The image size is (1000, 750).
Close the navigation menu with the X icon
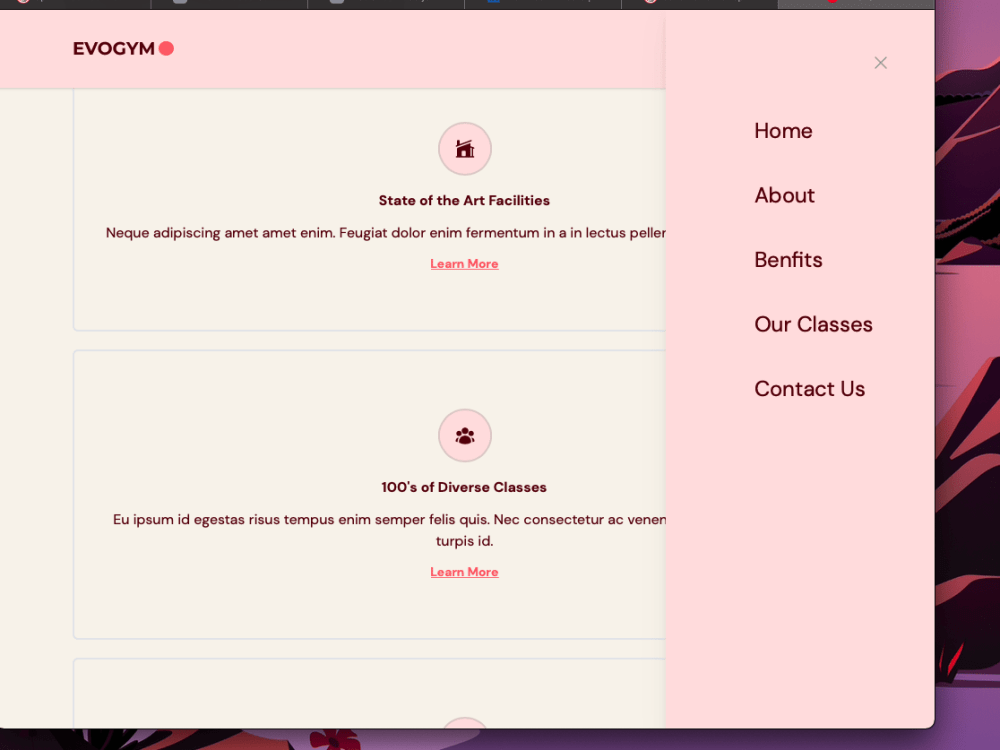[x=880, y=62]
